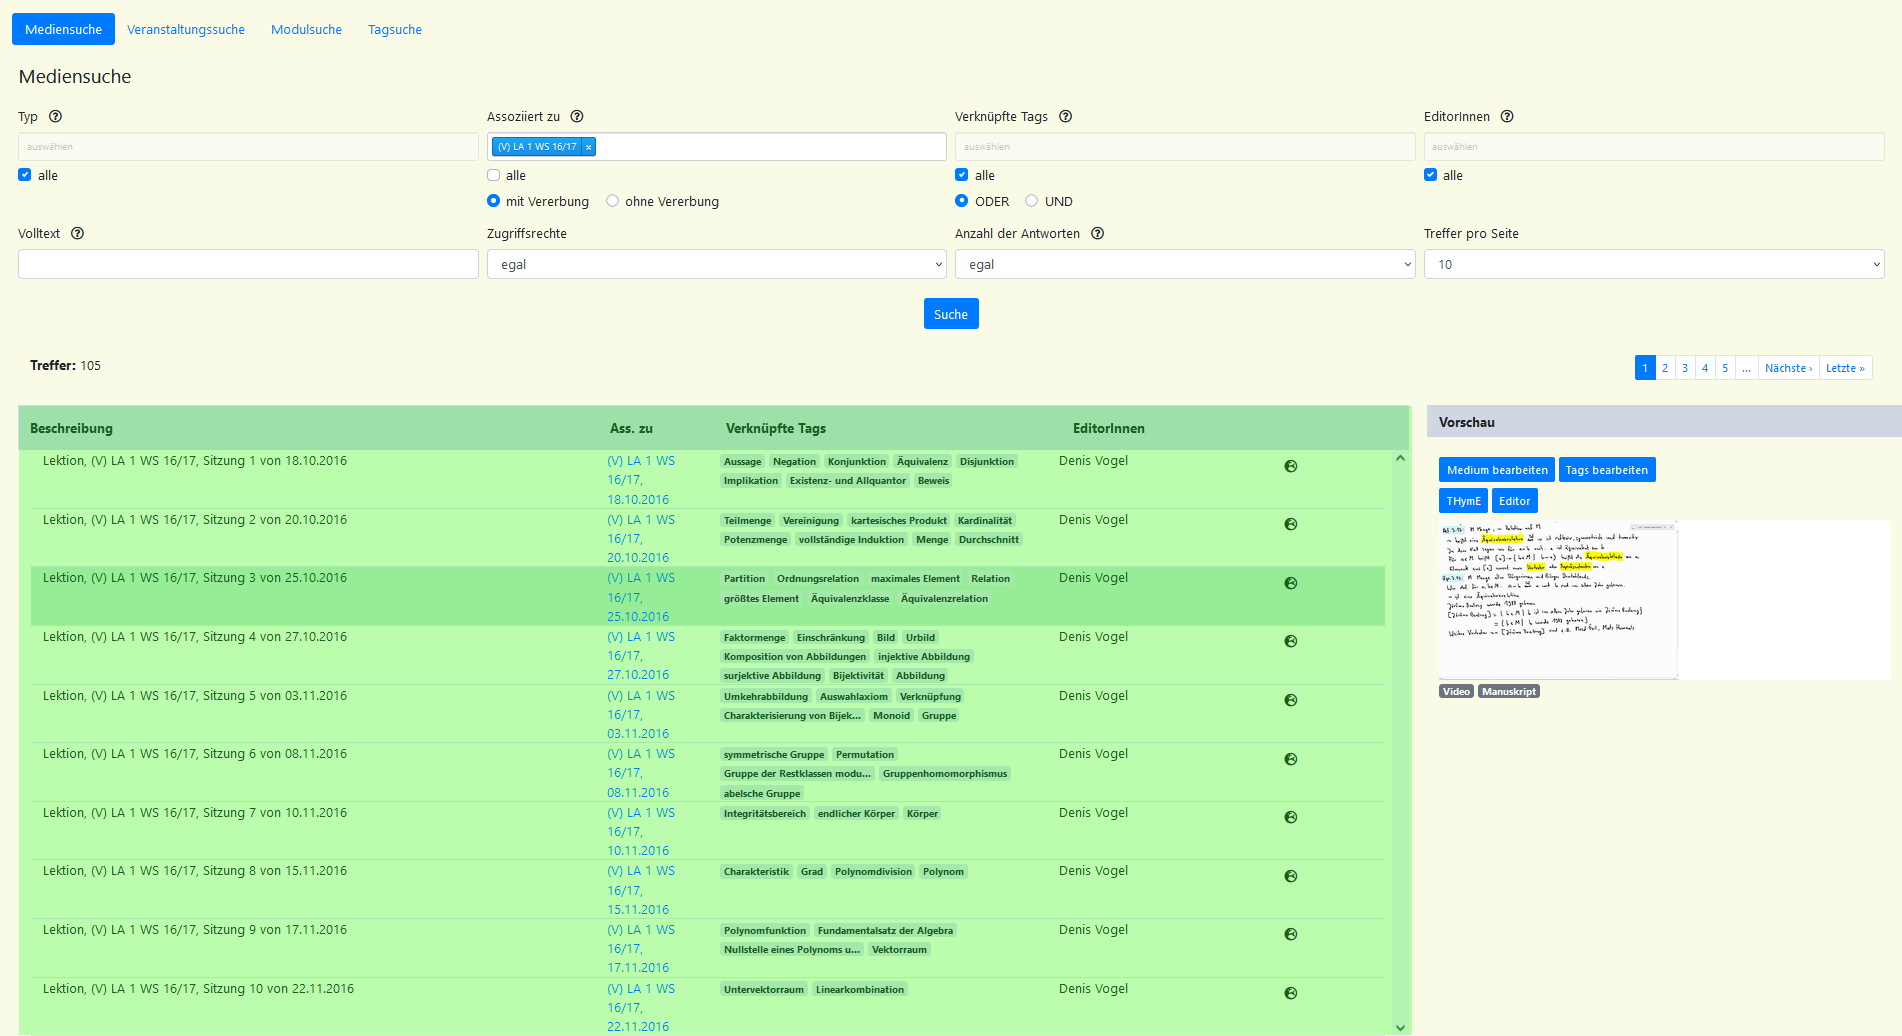1902x1036 pixels.
Task: Open the Tagsuche tab
Action: click(395, 30)
